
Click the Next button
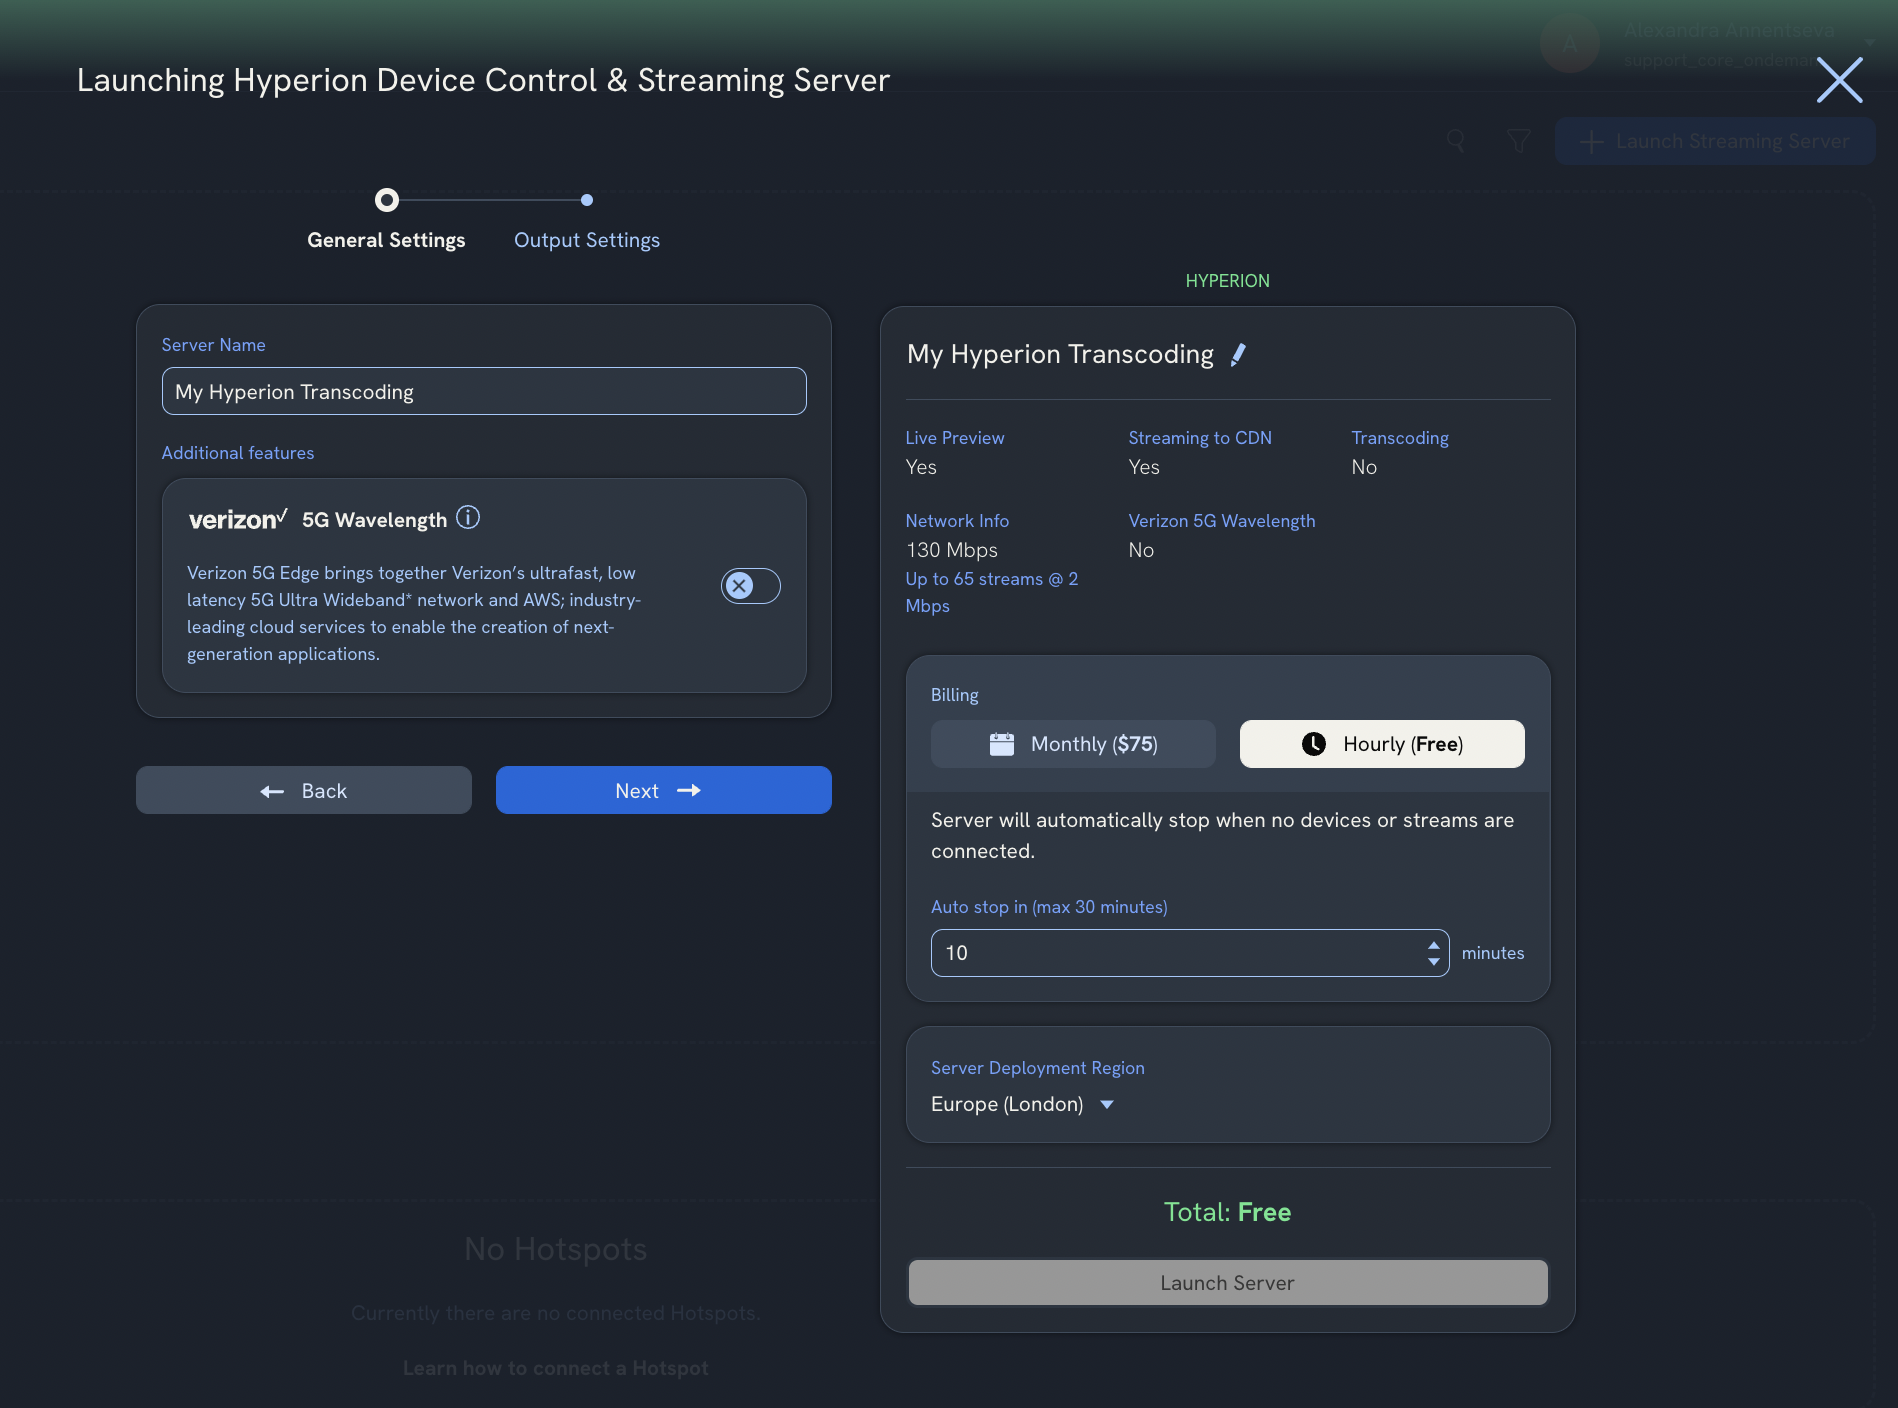[662, 790]
